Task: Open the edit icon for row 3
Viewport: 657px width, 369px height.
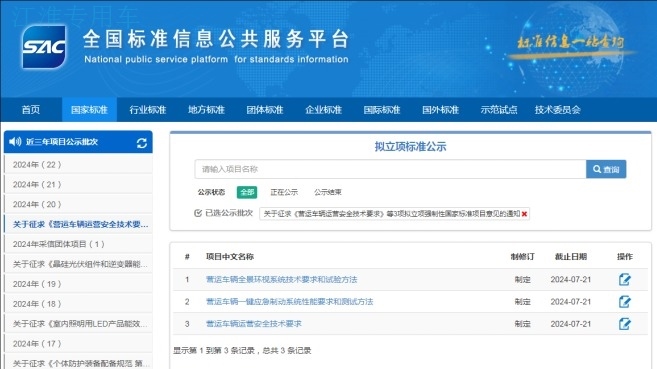Action: point(624,324)
